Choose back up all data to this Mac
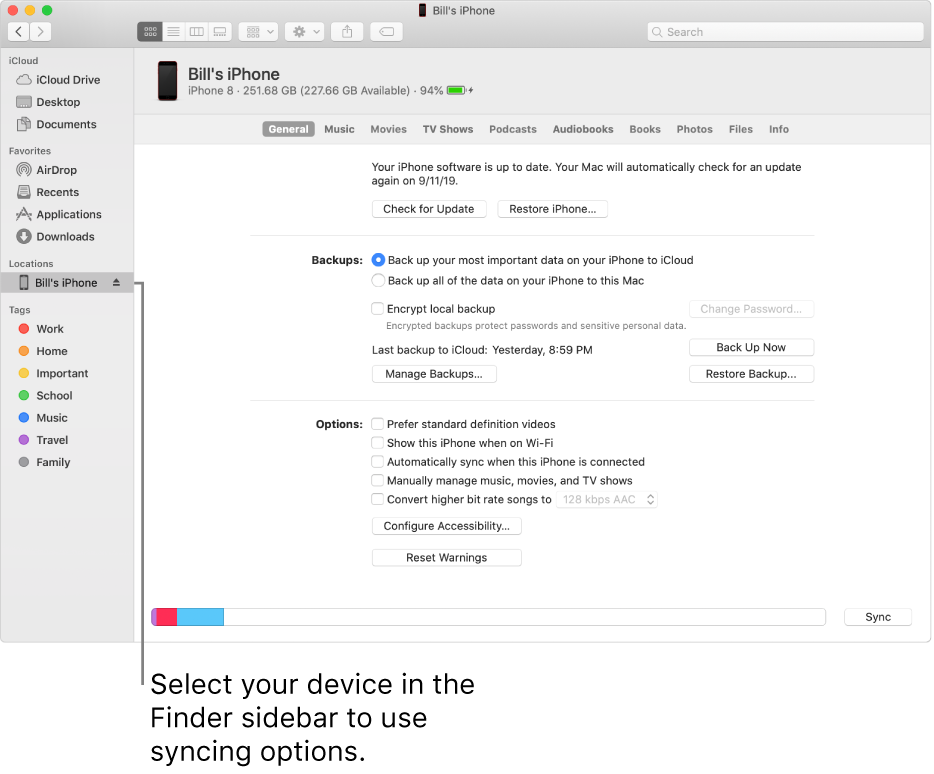The image size is (934, 774). [x=378, y=280]
